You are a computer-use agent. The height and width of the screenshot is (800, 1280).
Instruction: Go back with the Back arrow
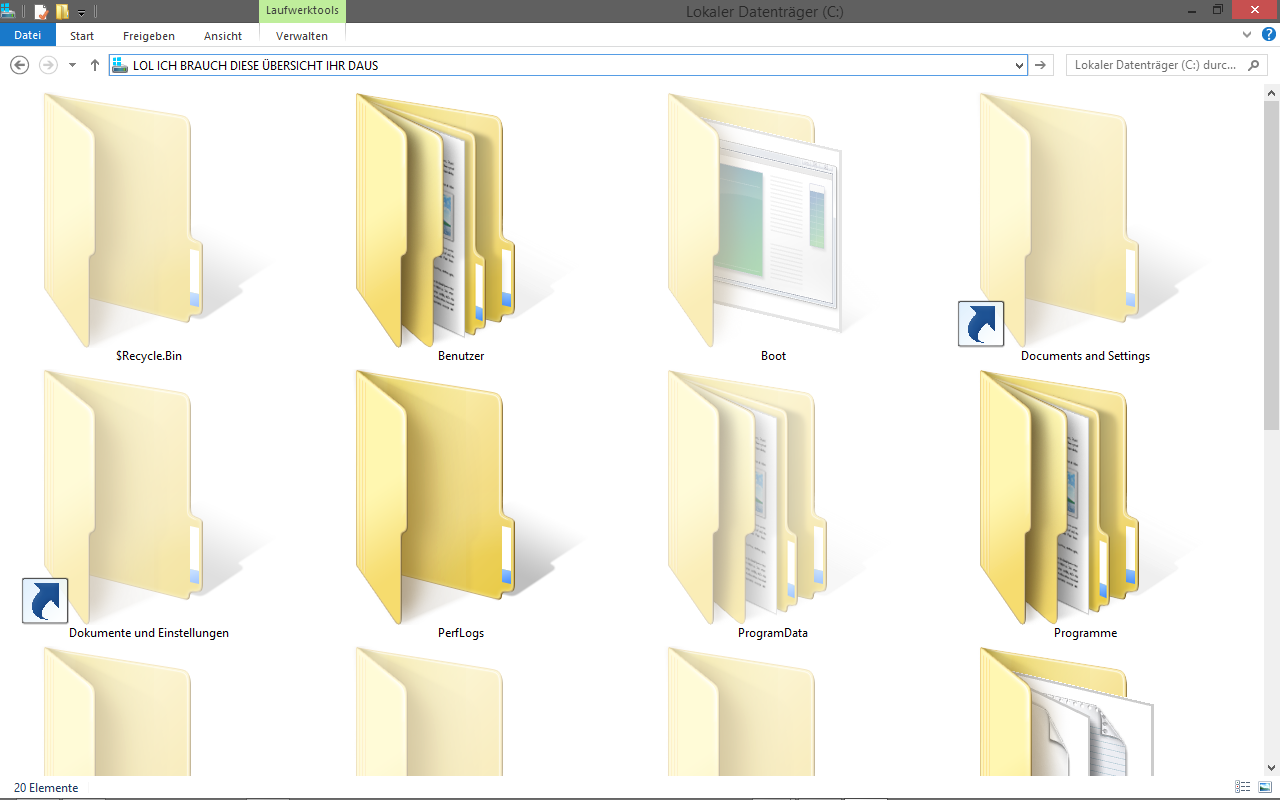[19, 65]
